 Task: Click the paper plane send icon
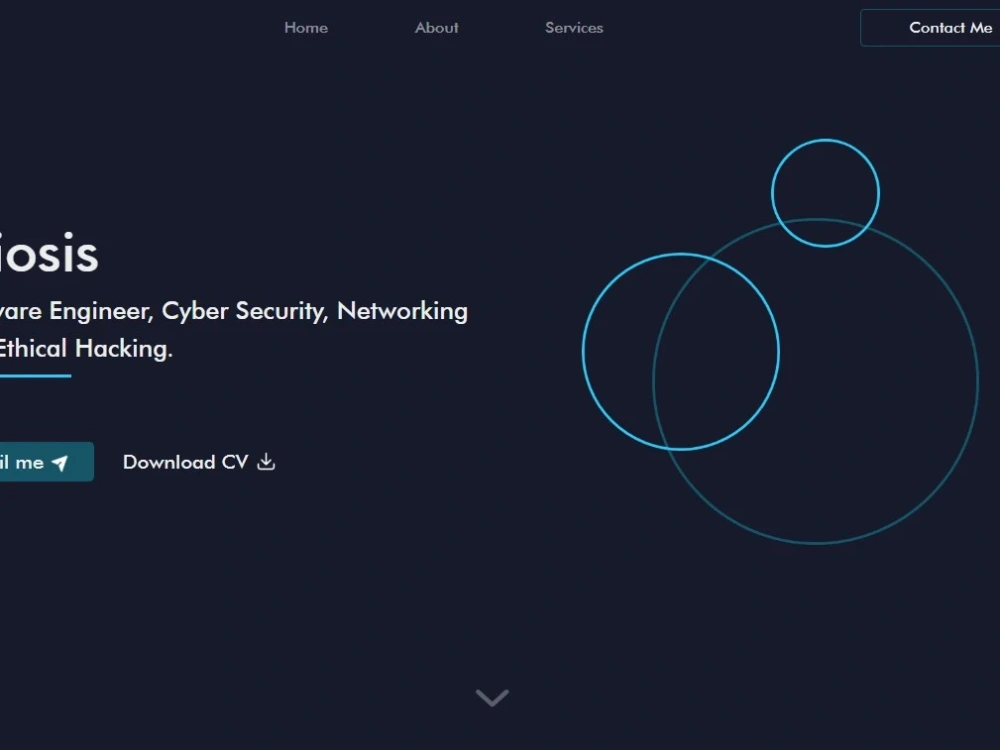(60, 463)
